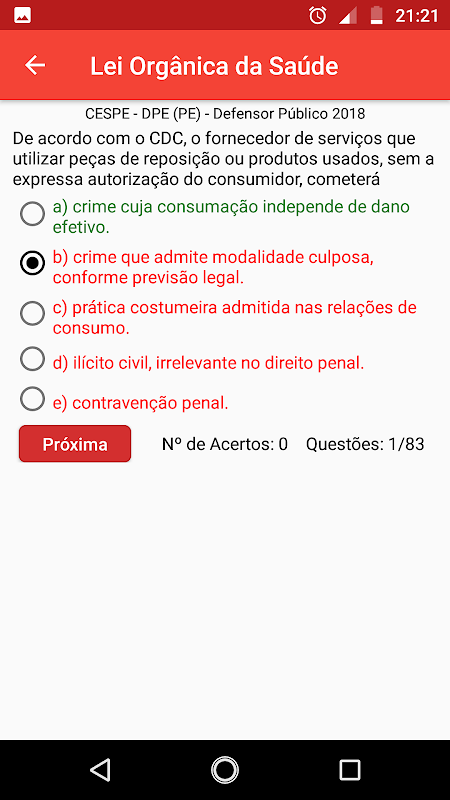Tap the battery indicator icon
Image resolution: width=450 pixels, height=800 pixels.
tap(377, 15)
